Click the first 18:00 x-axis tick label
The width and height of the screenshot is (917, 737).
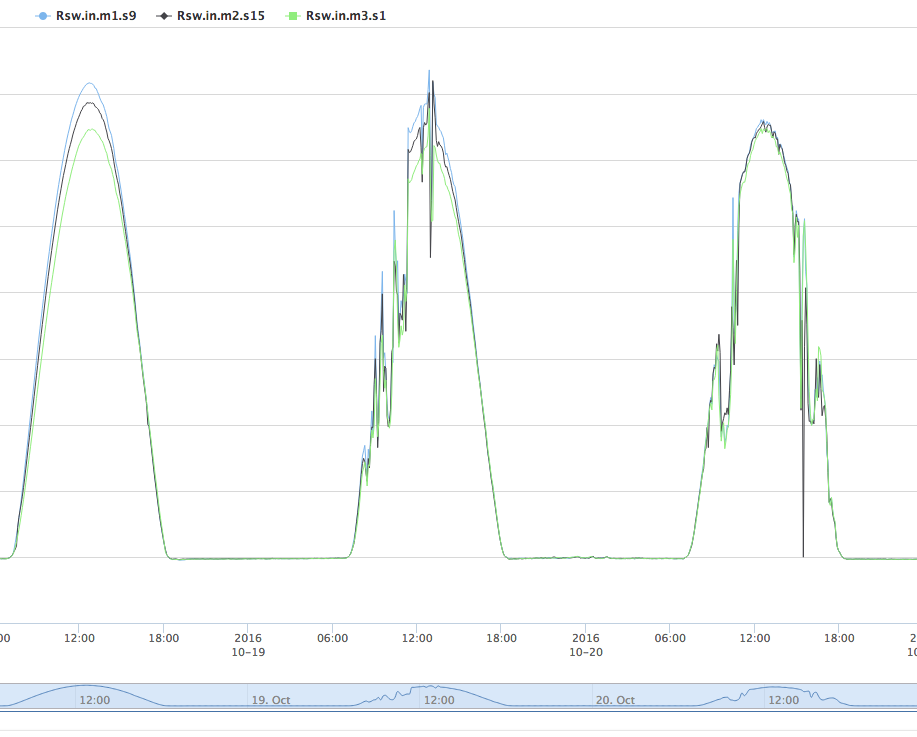(x=164, y=638)
